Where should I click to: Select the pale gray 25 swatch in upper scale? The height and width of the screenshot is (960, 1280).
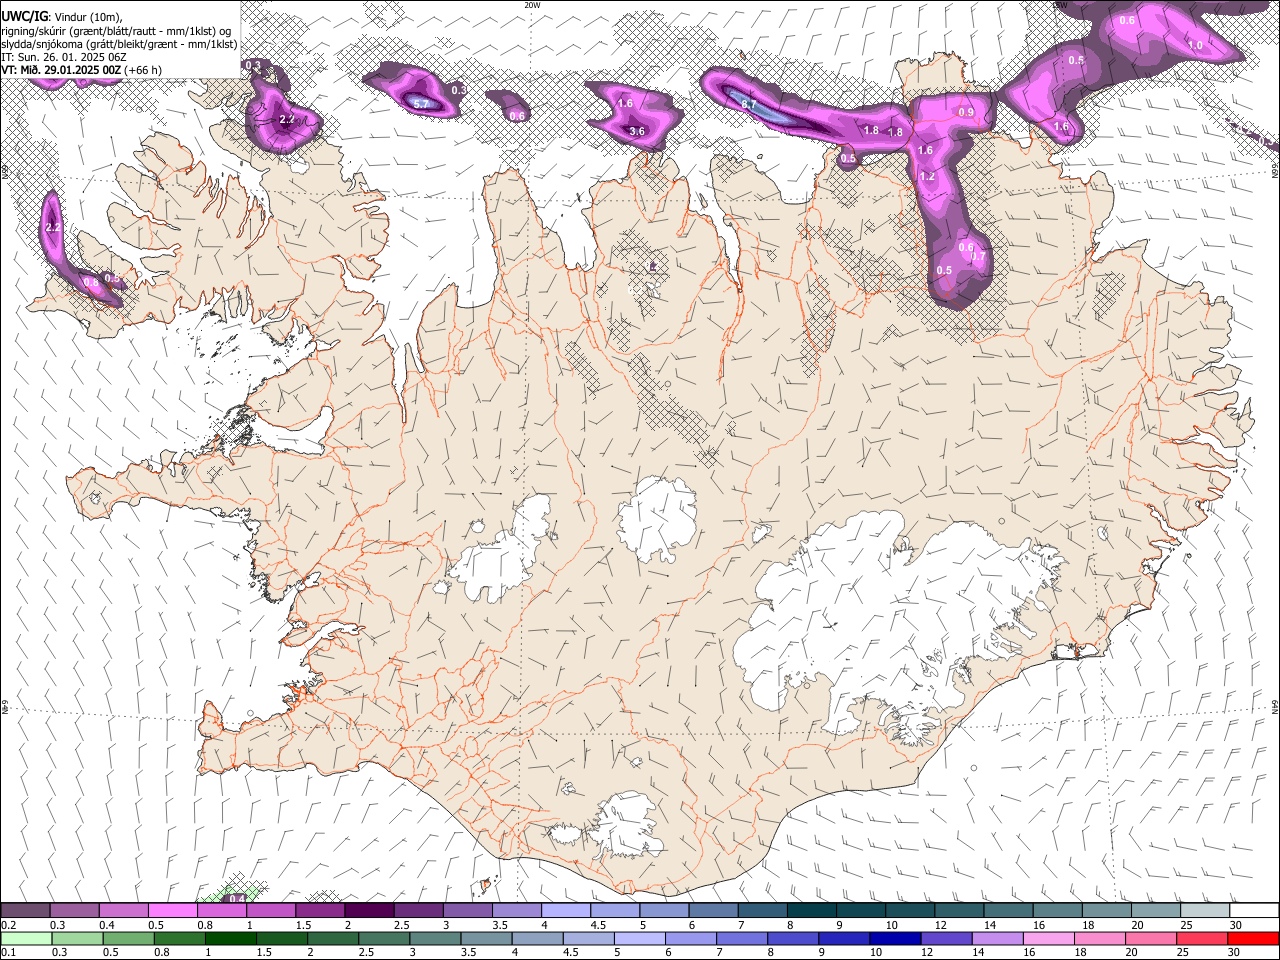(1205, 911)
